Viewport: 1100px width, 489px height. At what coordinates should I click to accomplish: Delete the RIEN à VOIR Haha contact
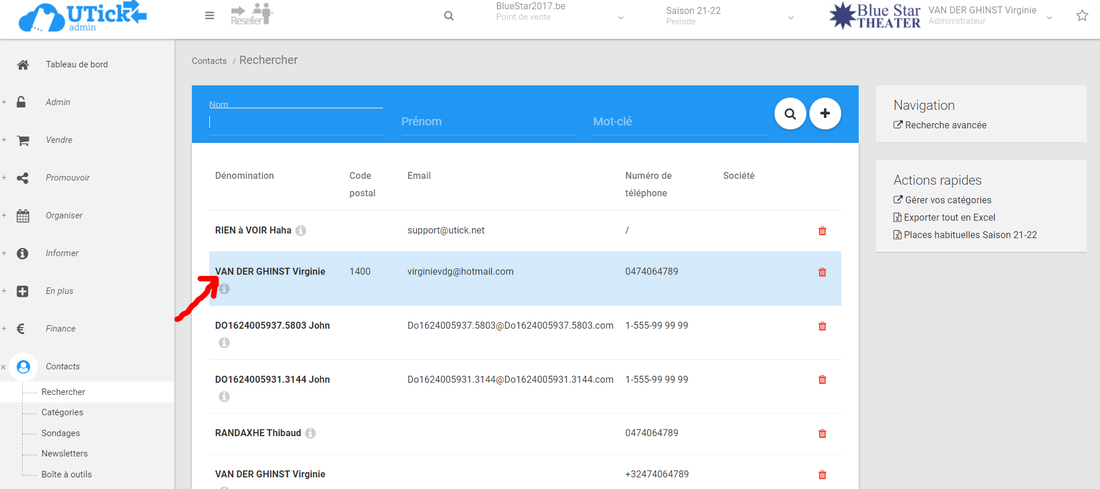pyautogui.click(x=822, y=231)
